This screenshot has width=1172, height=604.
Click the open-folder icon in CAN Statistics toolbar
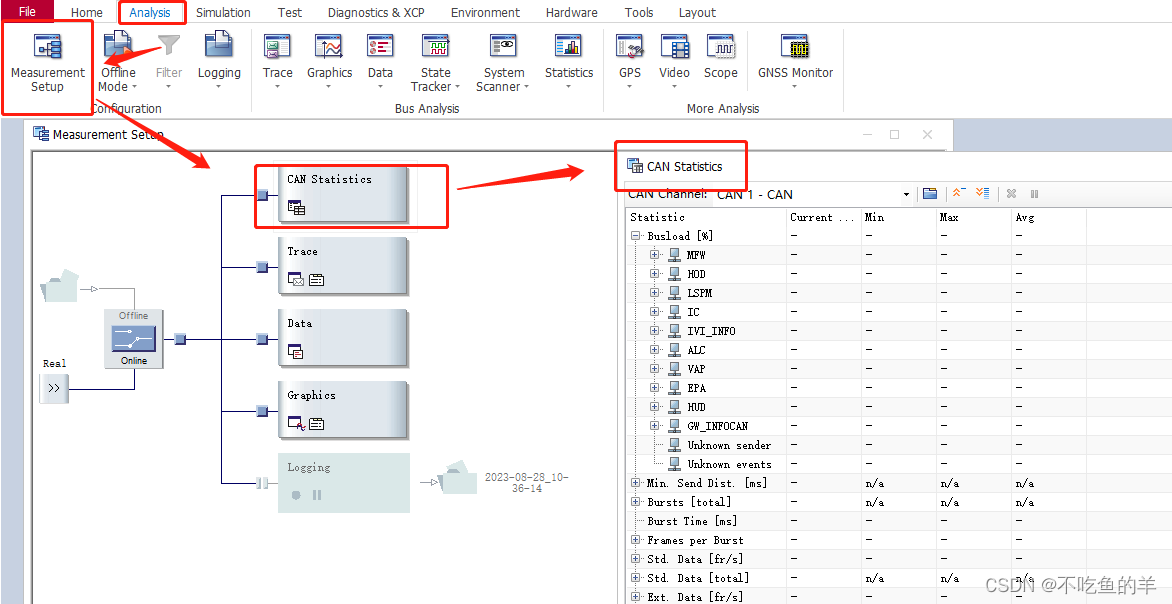tap(930, 194)
